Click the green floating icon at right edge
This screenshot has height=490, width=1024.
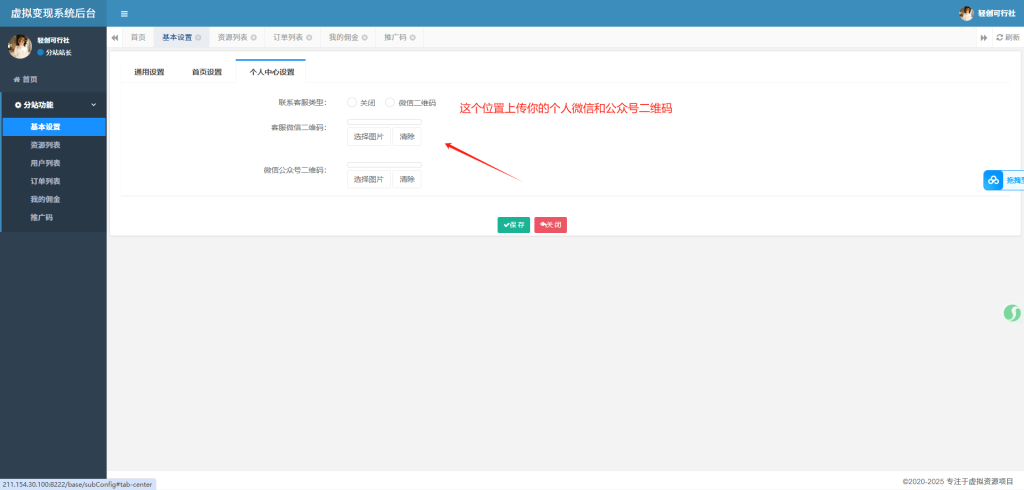click(x=1012, y=313)
